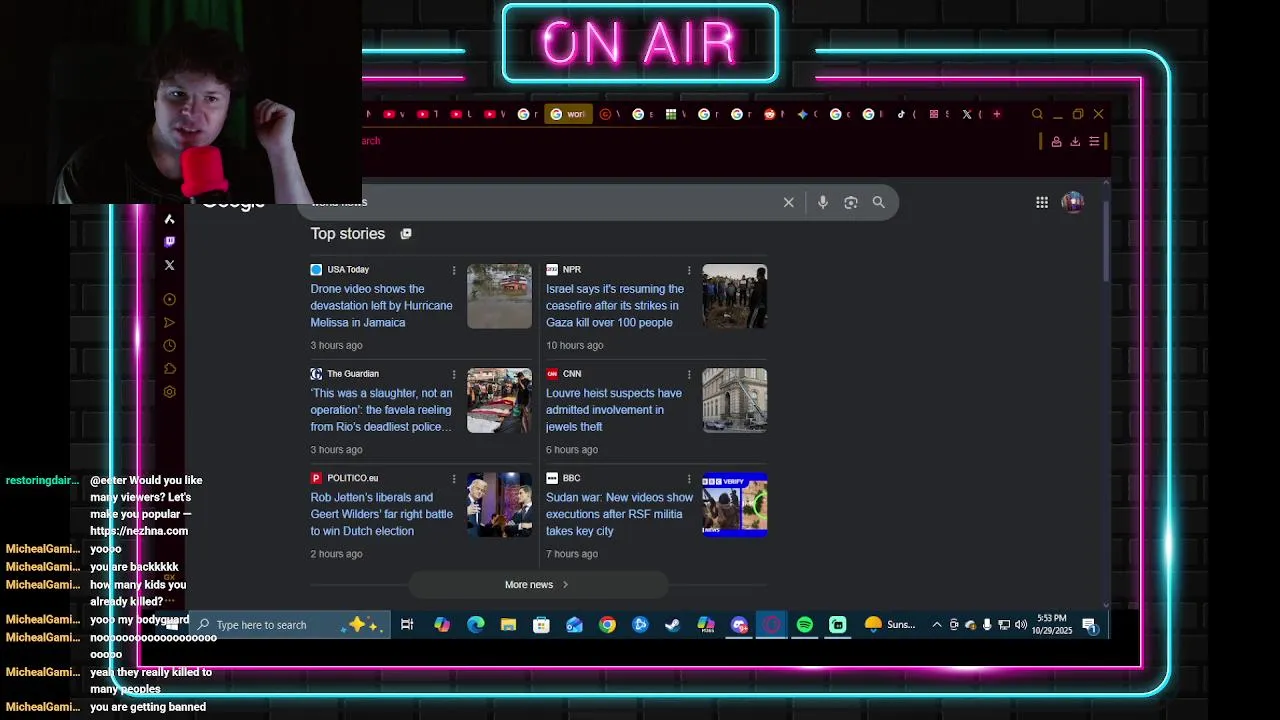Image resolution: width=1280 pixels, height=720 pixels.
Task: Open the BBC Verify thumbnail
Action: click(734, 504)
